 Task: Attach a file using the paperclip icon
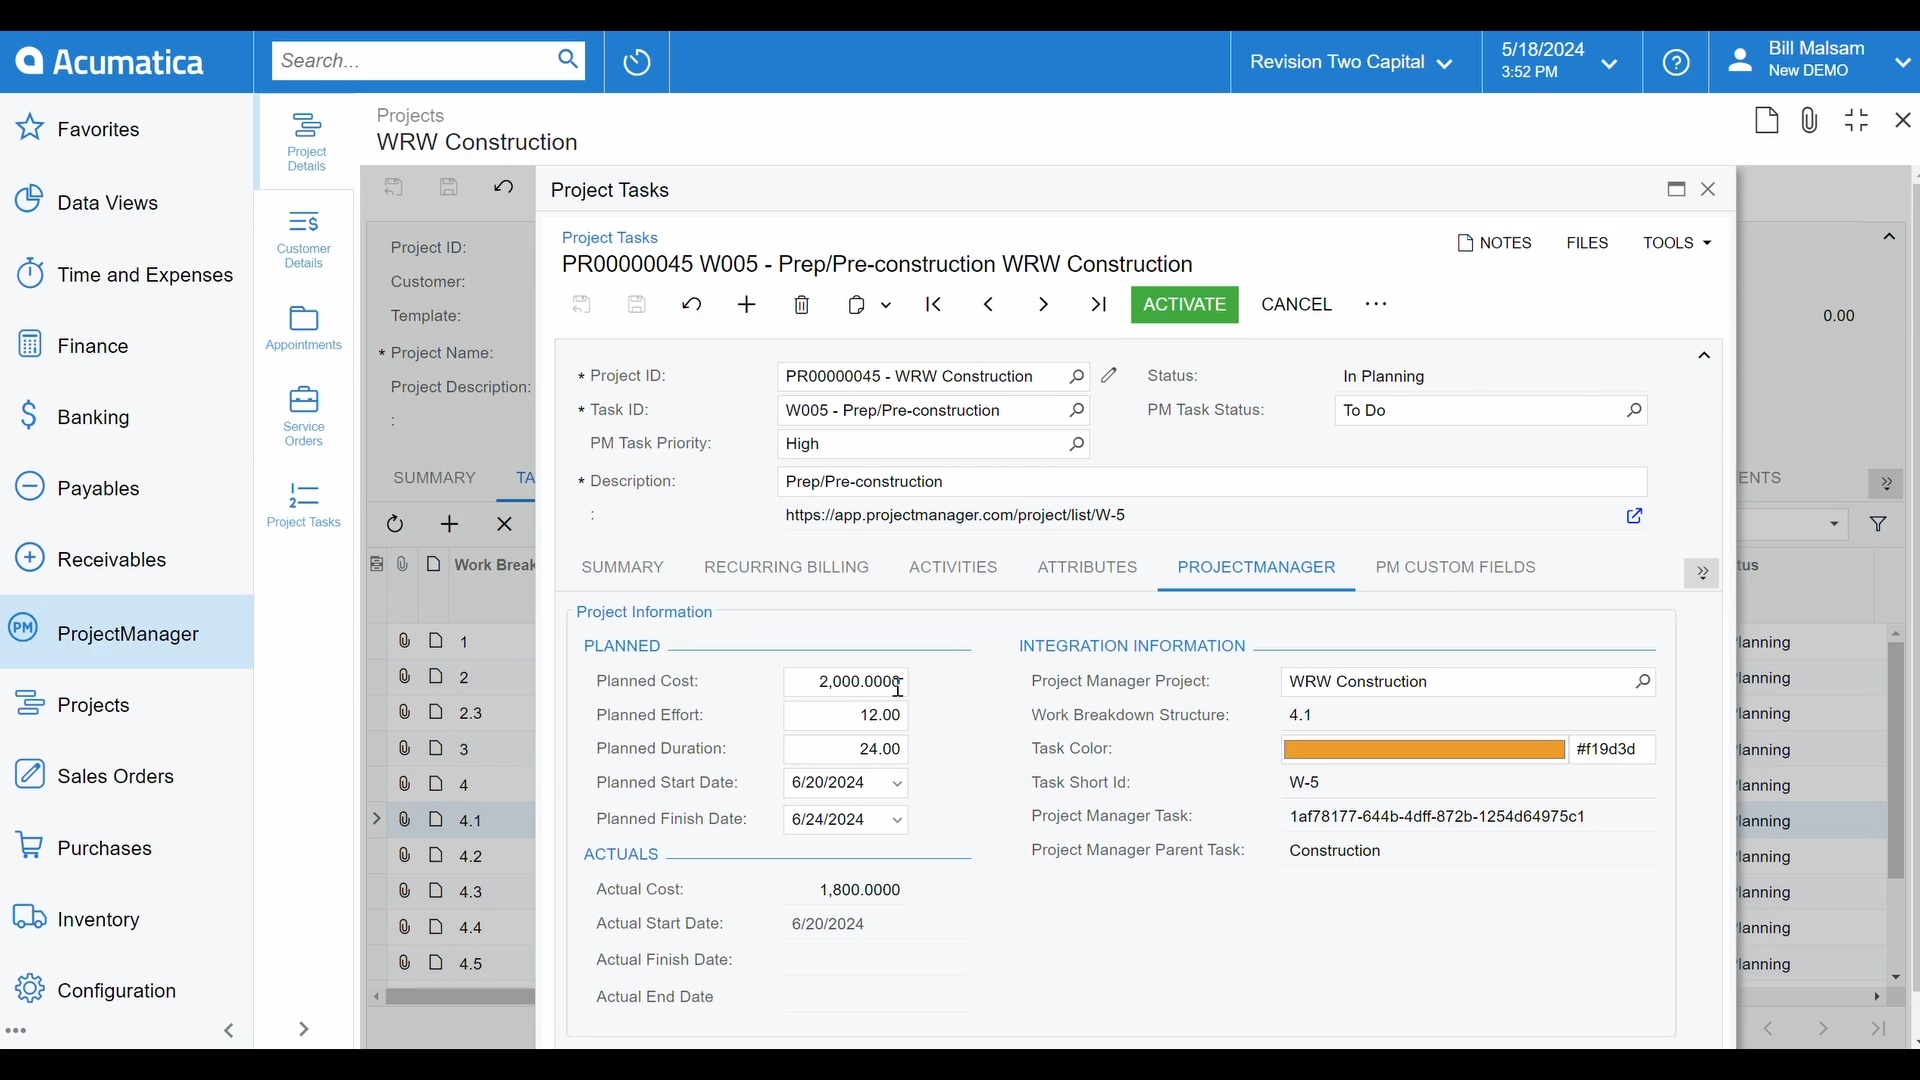[x=1810, y=120]
